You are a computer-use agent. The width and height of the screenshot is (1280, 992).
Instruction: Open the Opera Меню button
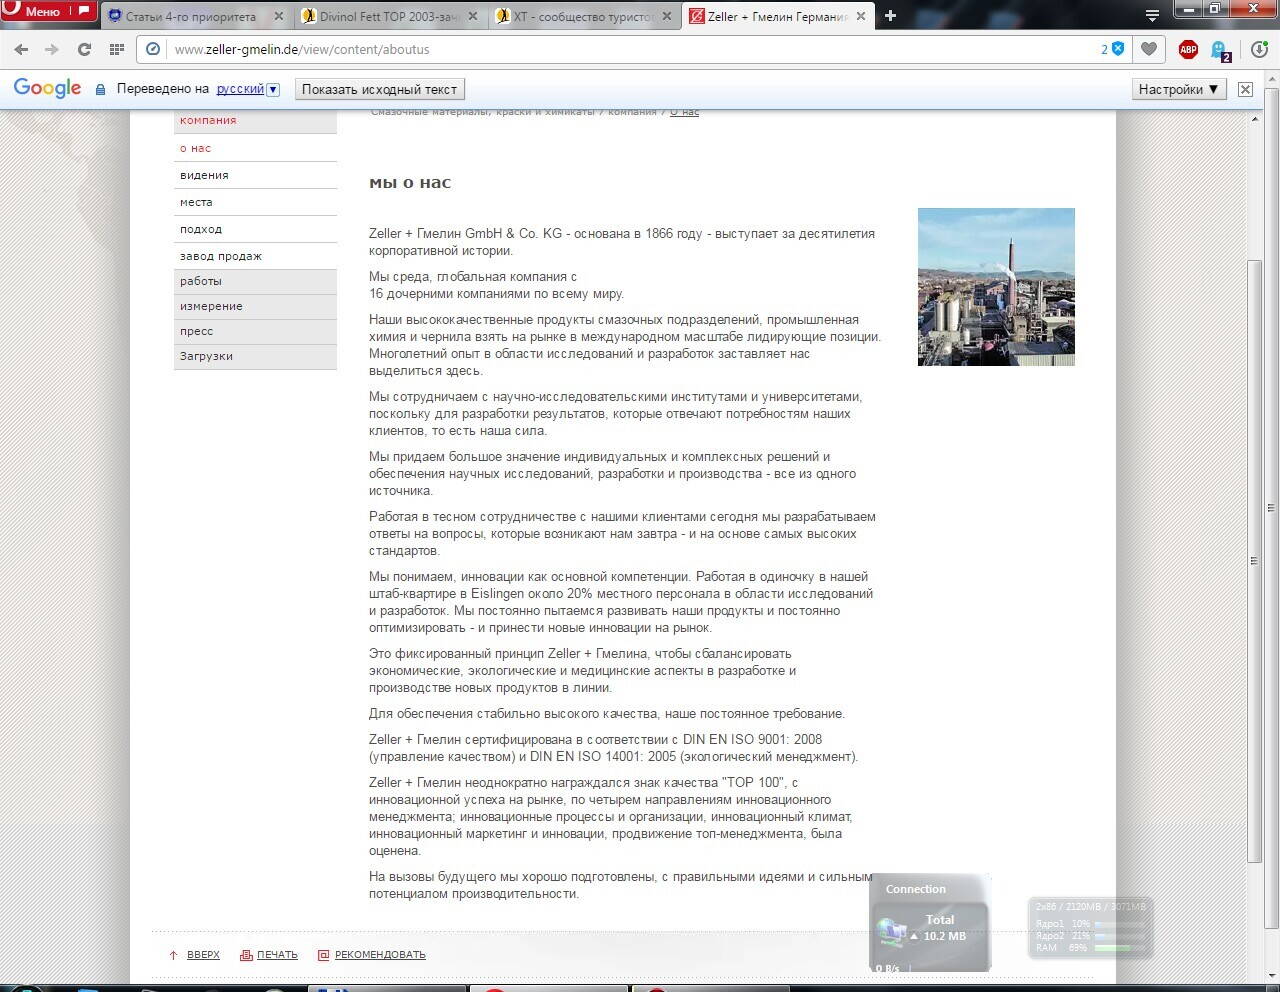47,11
